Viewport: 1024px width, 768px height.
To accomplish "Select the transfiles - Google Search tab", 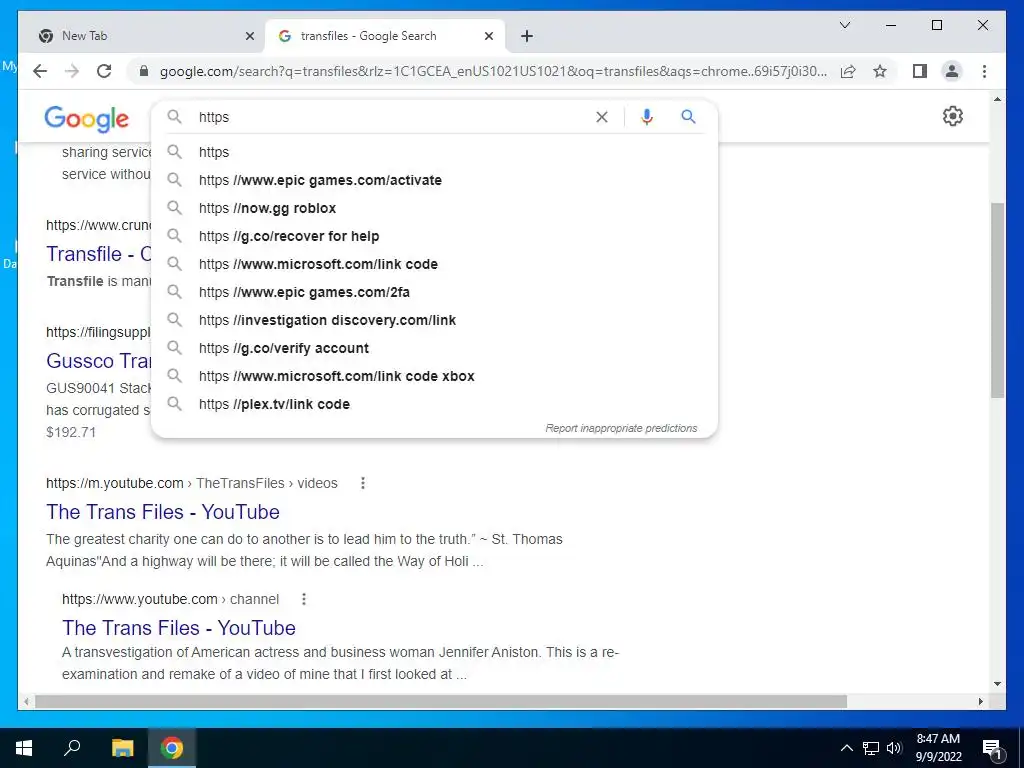I will [x=385, y=36].
